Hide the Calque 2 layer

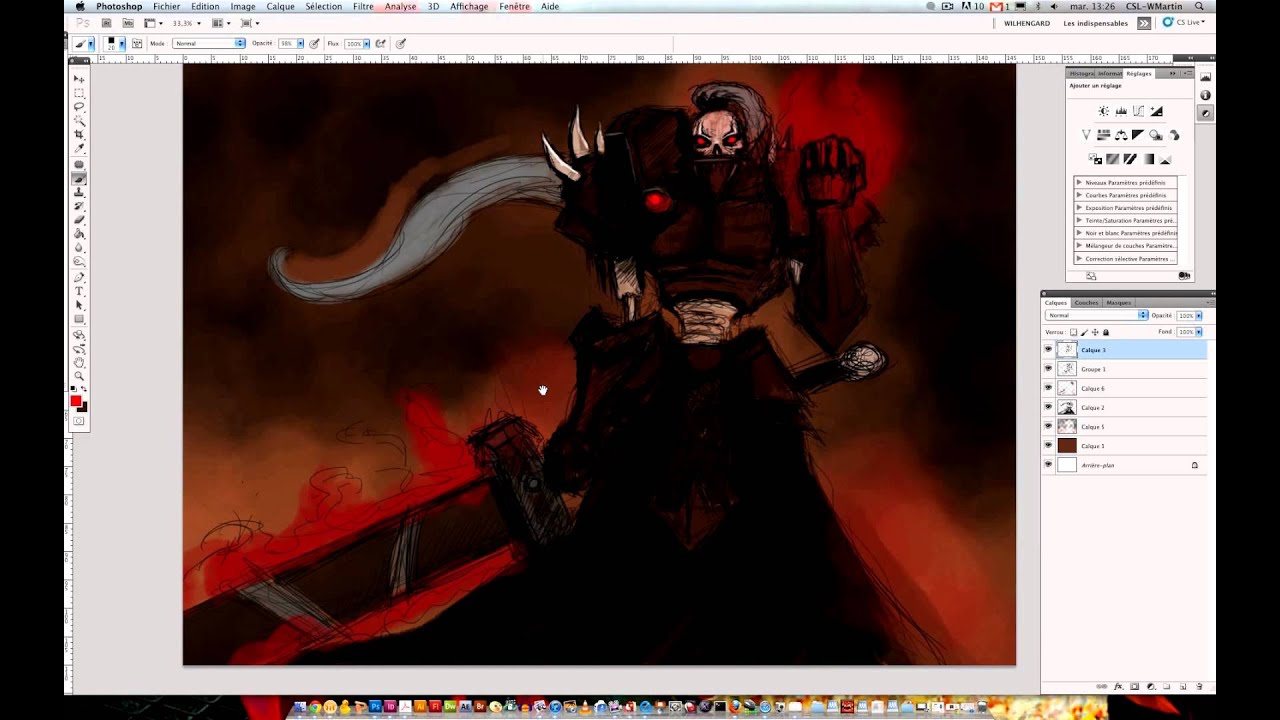click(x=1048, y=407)
